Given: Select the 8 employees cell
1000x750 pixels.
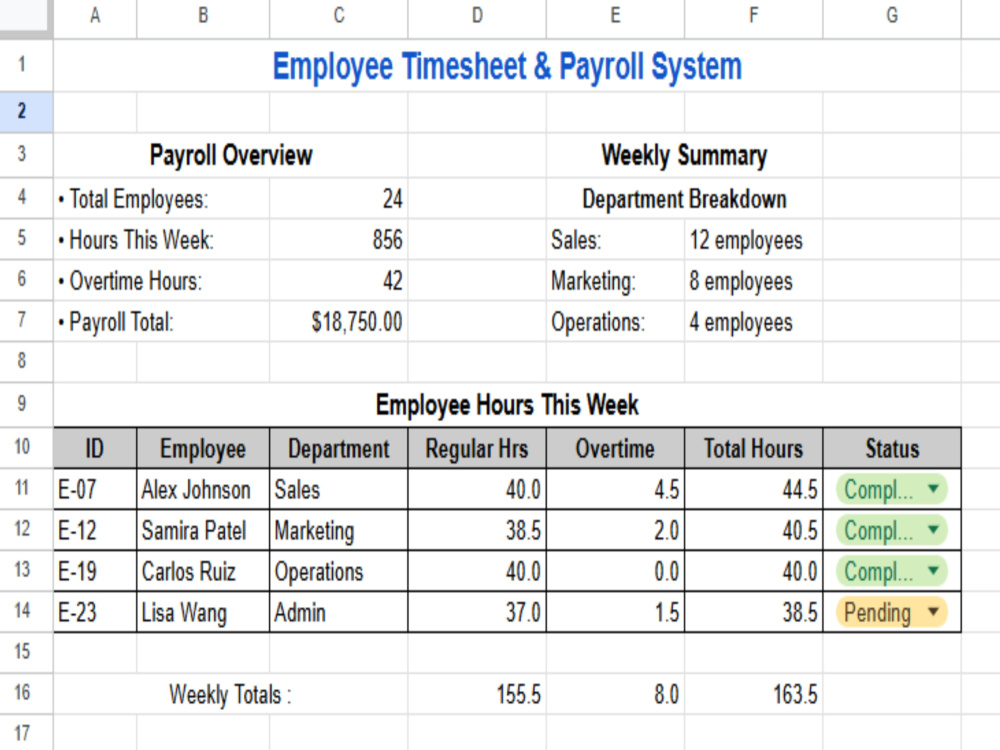Looking at the screenshot, I should click(754, 281).
